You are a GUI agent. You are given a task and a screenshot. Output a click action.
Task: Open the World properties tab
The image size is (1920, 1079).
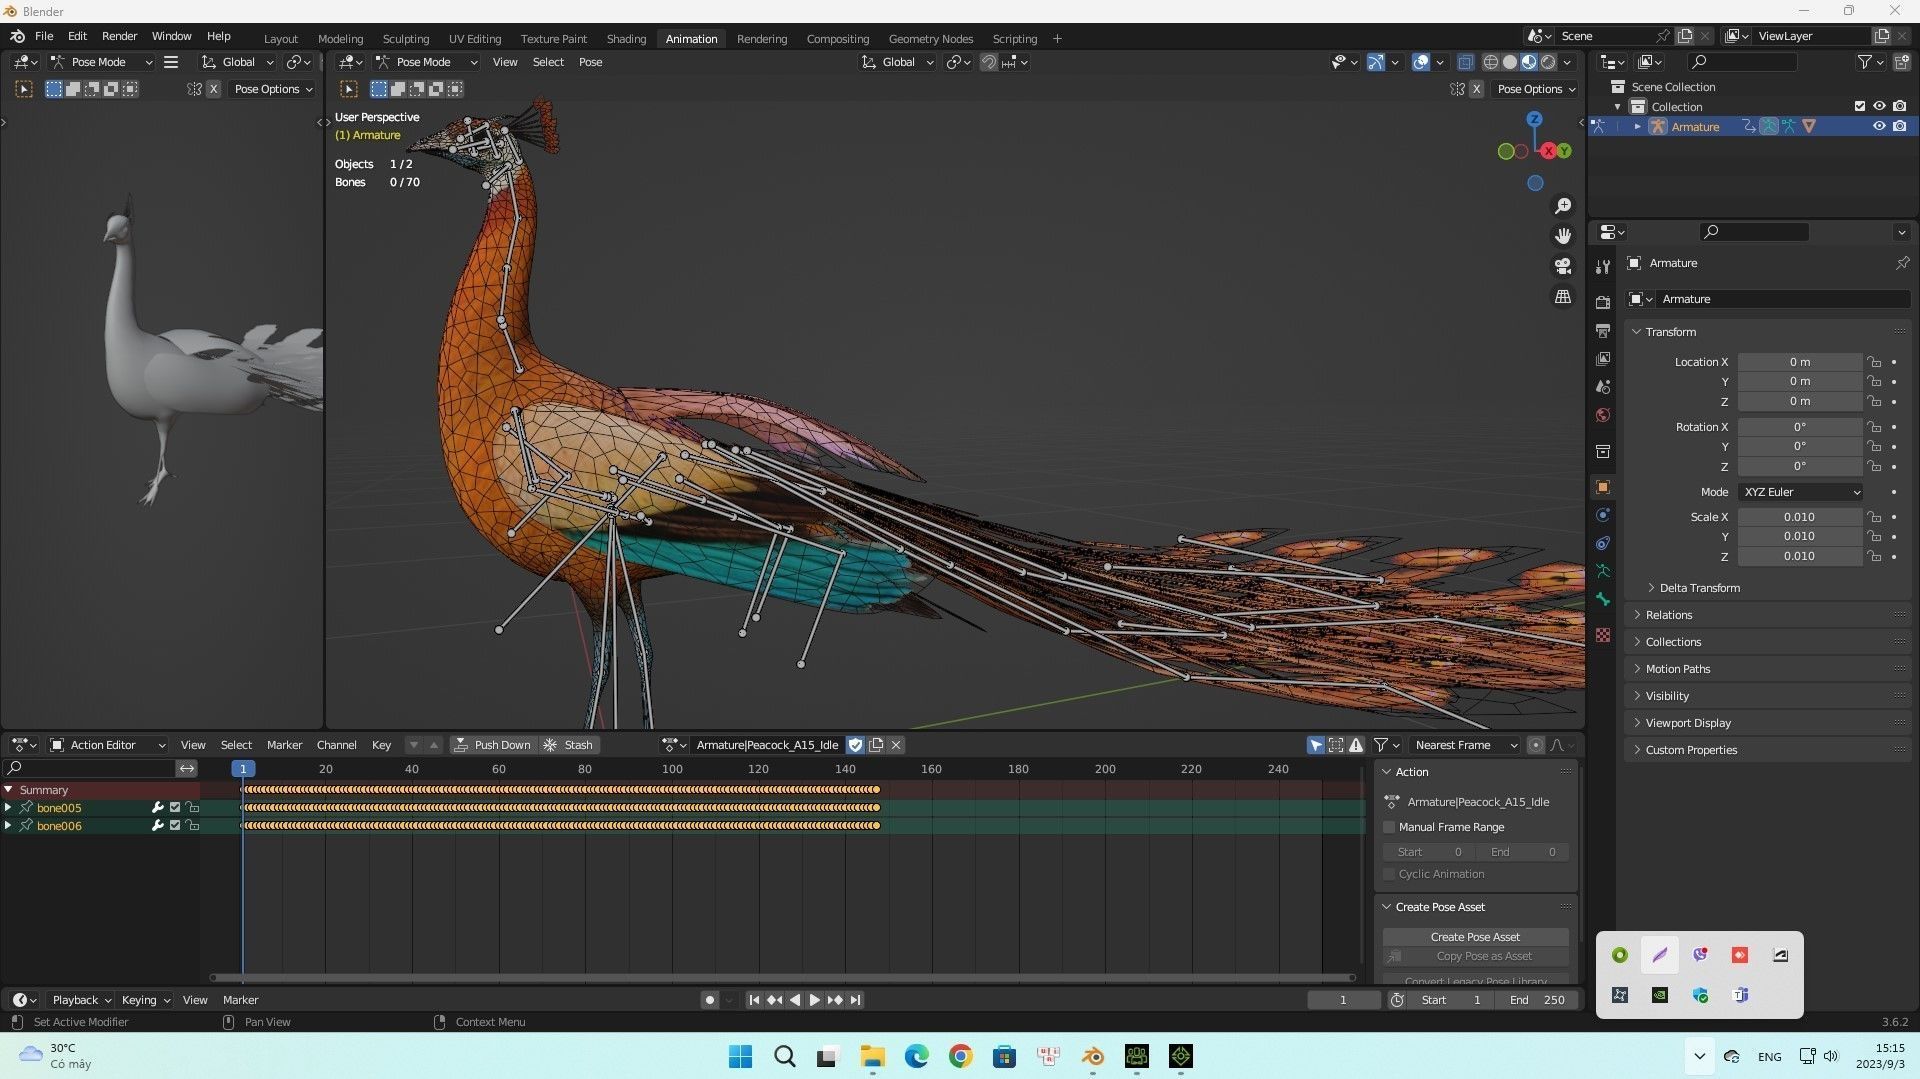pos(1603,415)
